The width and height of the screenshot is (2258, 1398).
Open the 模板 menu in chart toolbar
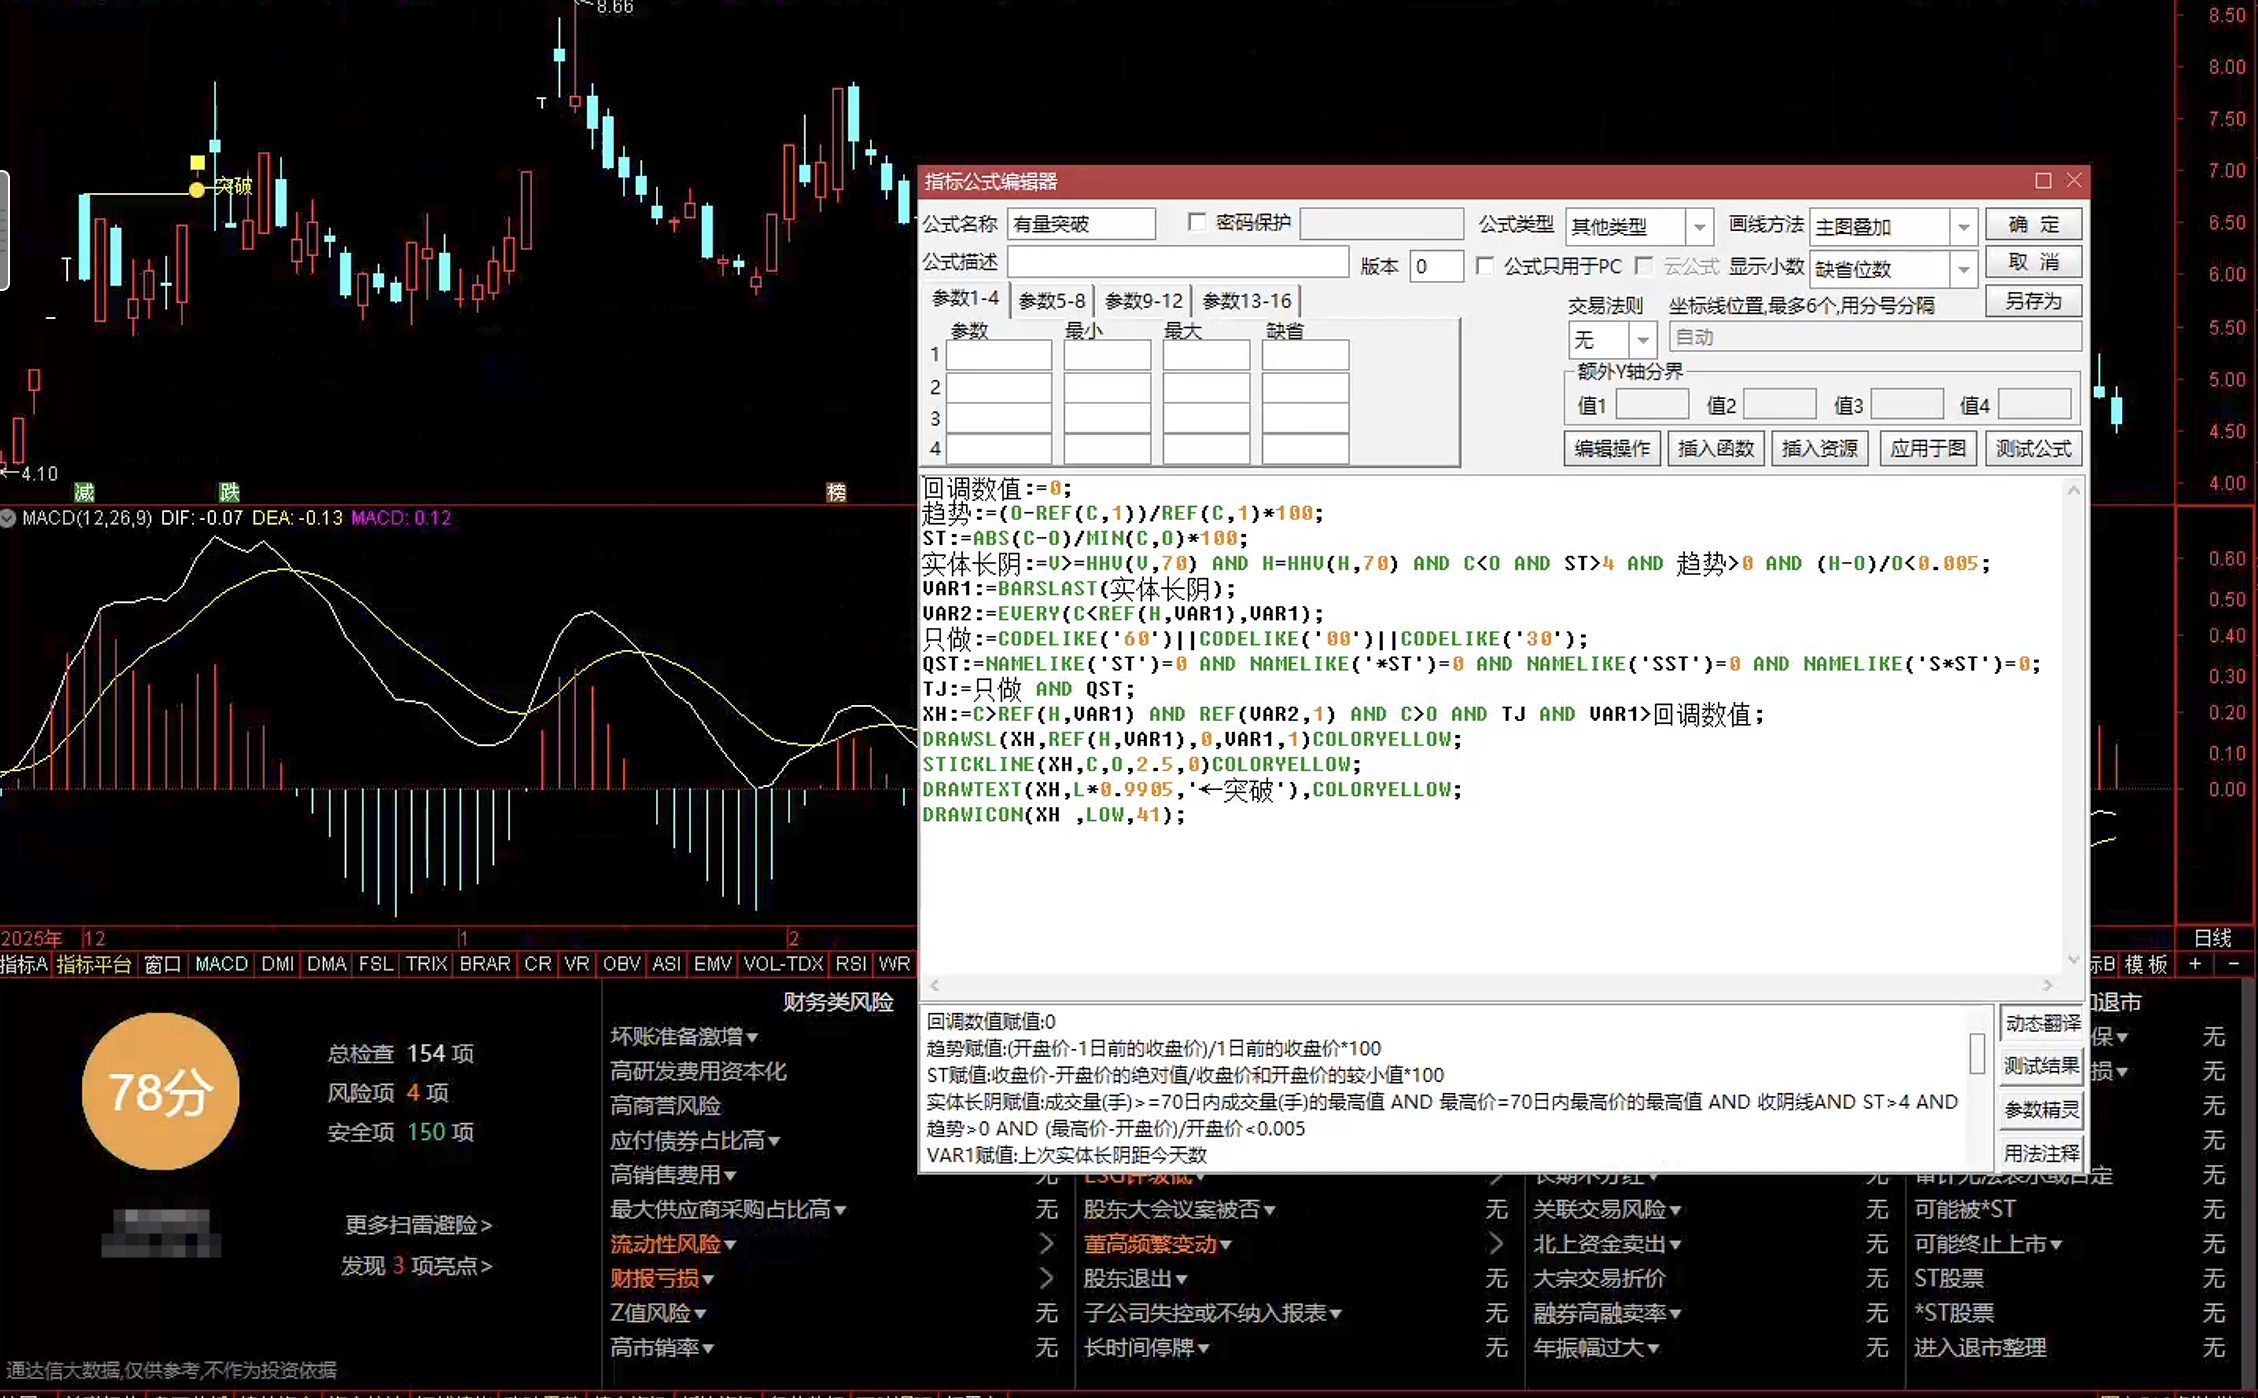(x=2146, y=964)
